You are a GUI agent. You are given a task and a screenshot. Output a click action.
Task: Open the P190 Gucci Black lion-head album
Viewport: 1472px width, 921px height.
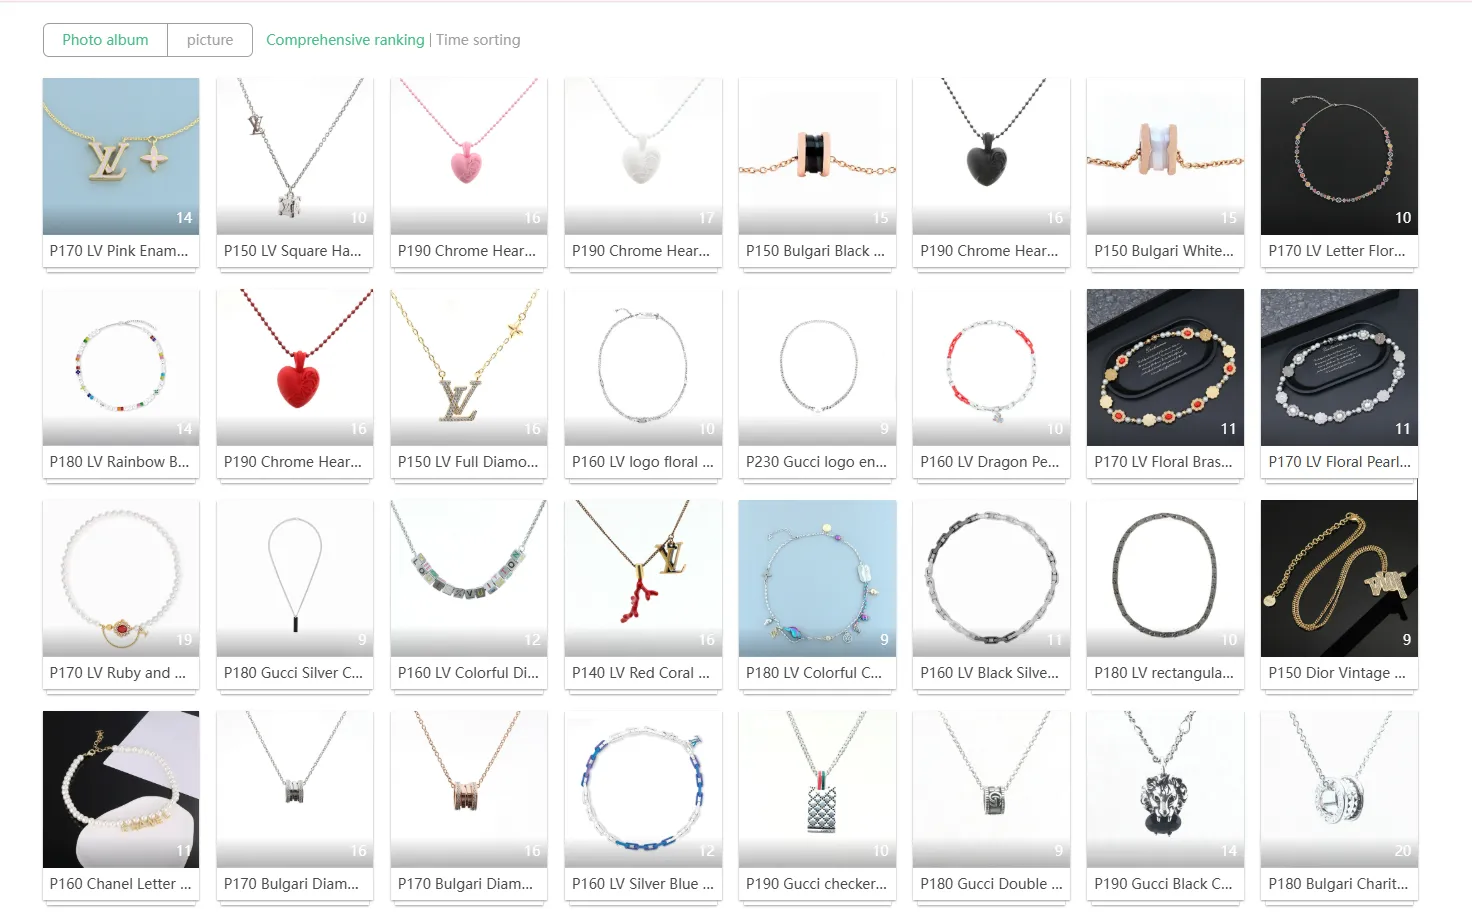1165,790
